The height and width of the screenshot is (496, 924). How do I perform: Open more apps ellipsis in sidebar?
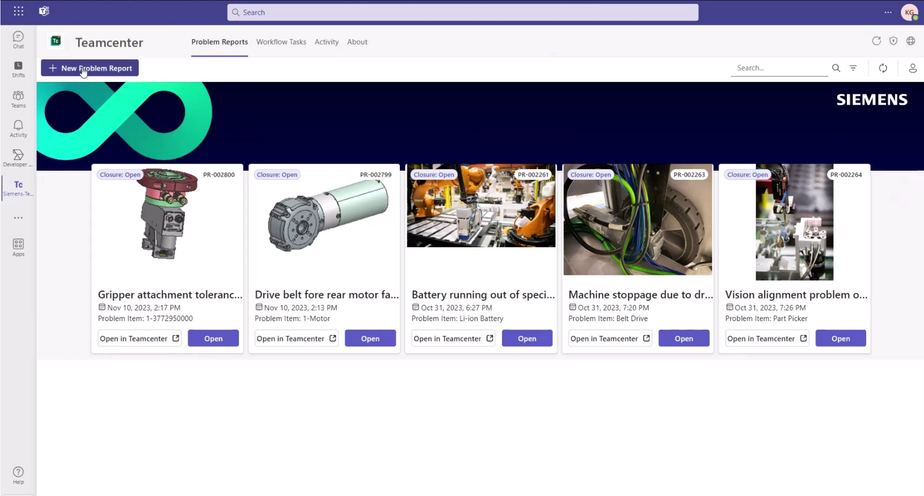coord(18,218)
